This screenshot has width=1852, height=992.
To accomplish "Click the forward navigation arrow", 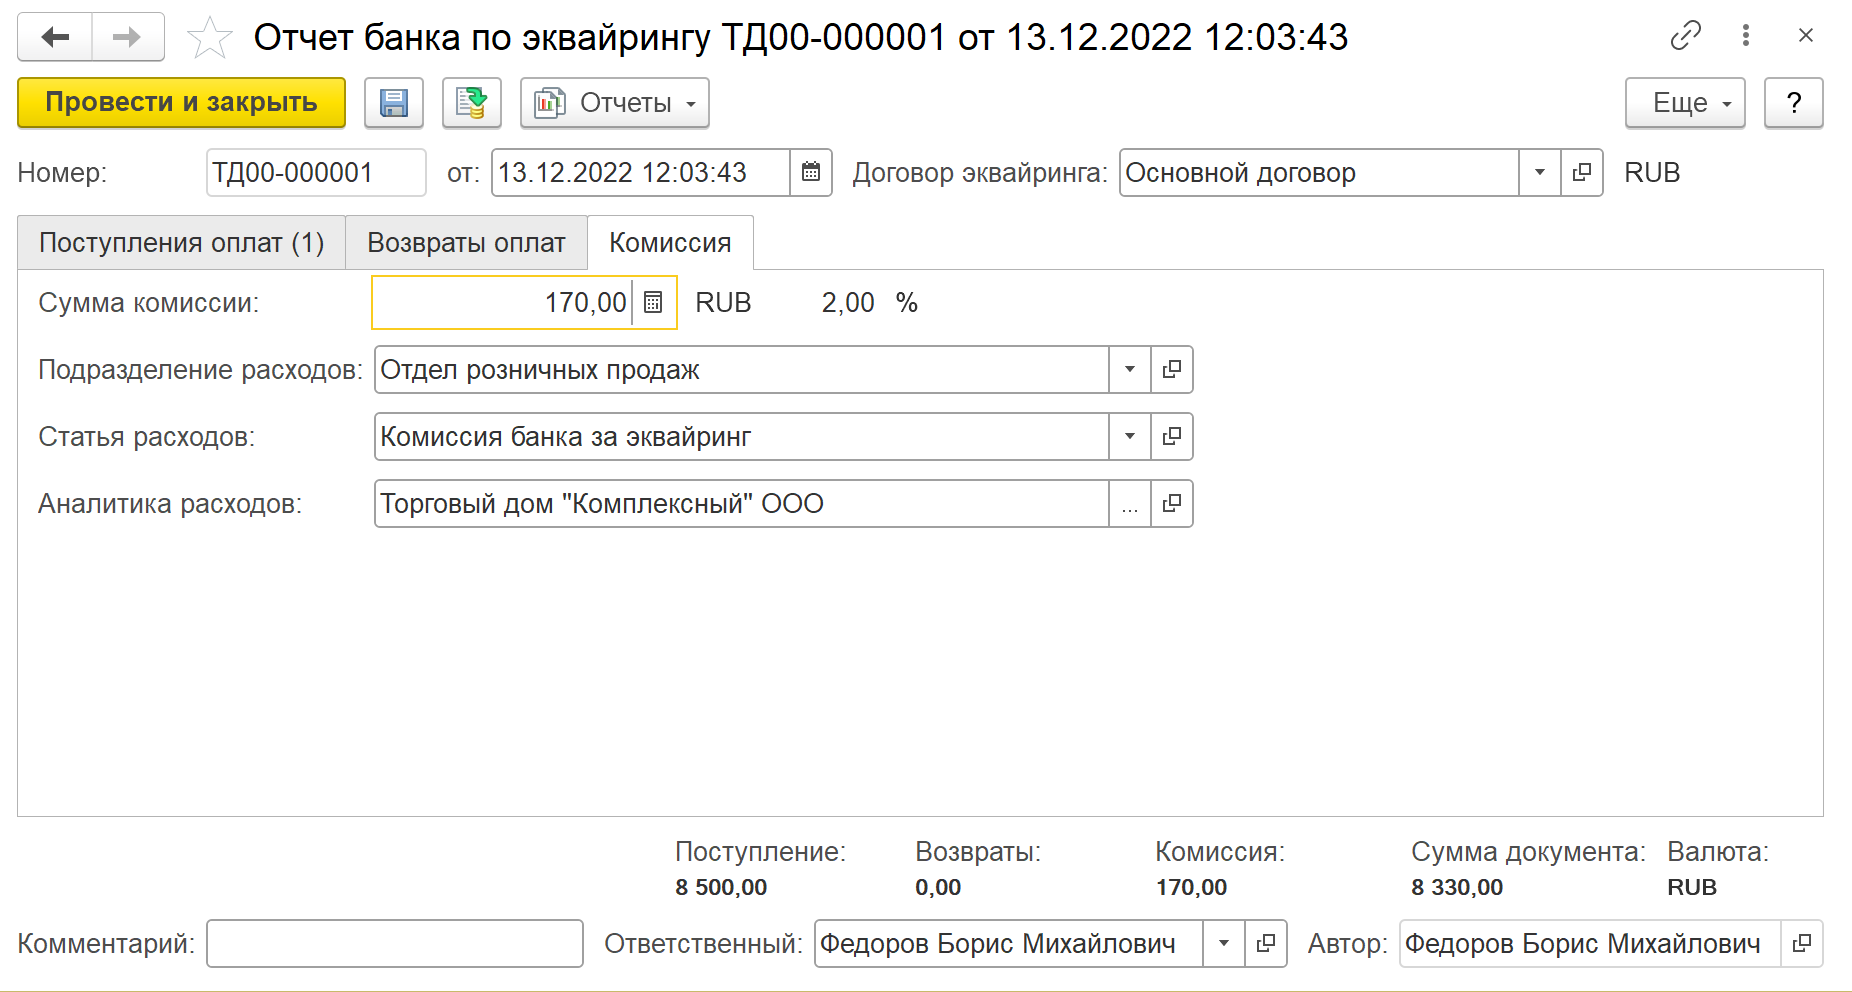I will click(x=127, y=38).
